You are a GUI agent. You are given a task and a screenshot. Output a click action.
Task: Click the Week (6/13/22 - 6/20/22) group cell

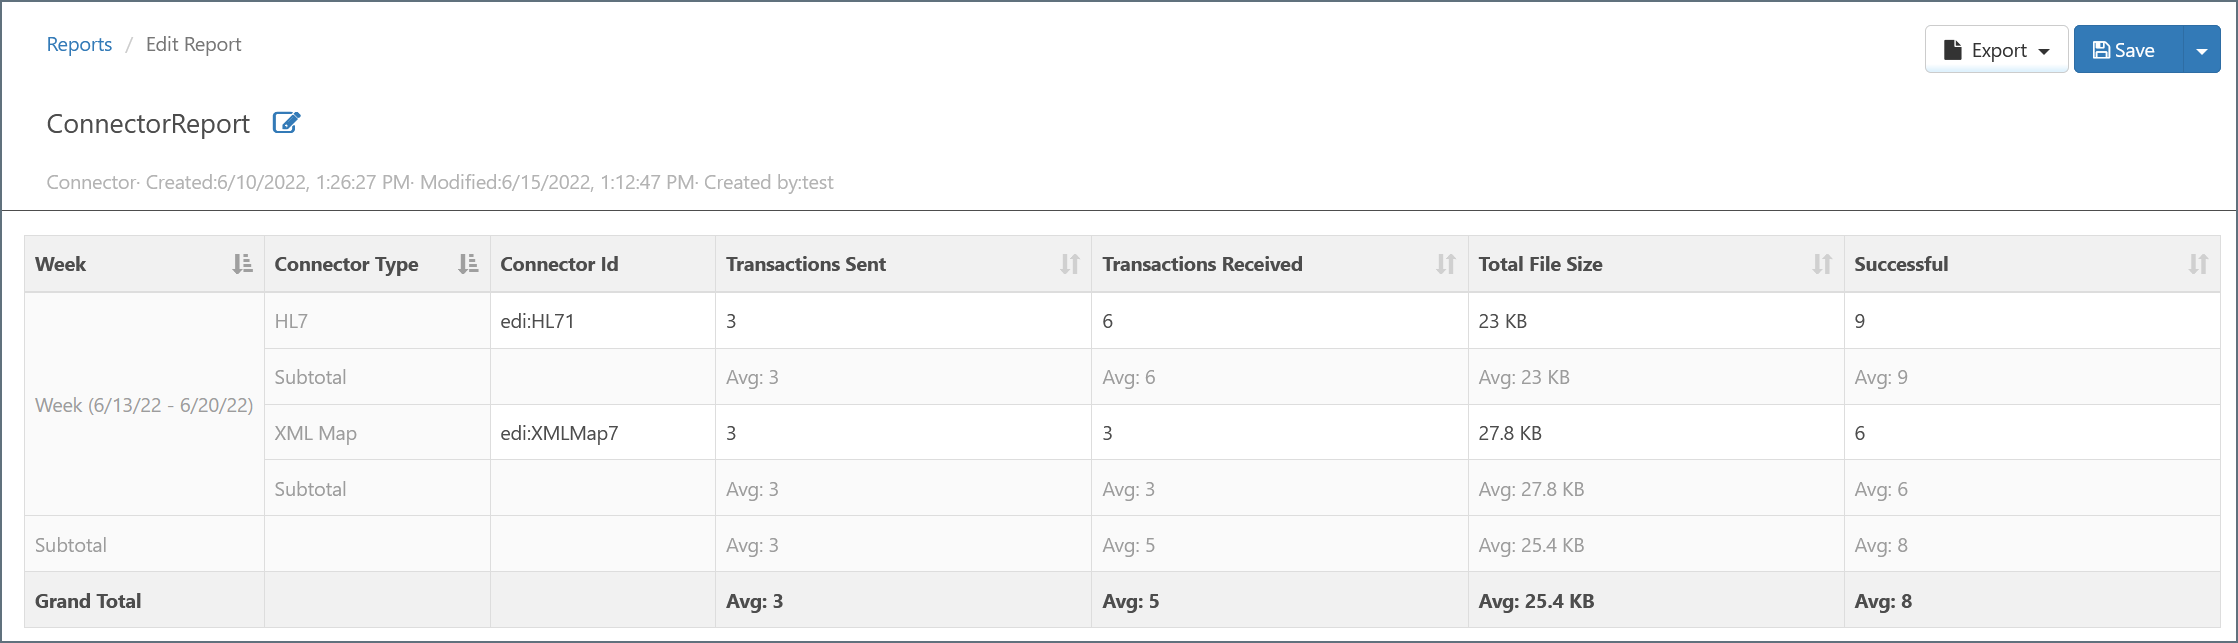tap(144, 405)
